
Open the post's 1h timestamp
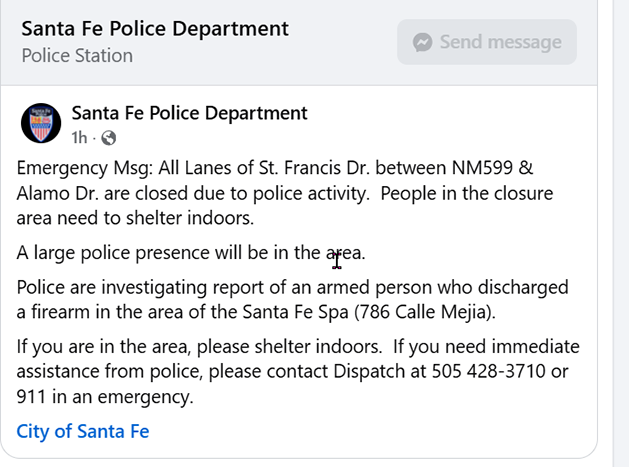[79, 137]
